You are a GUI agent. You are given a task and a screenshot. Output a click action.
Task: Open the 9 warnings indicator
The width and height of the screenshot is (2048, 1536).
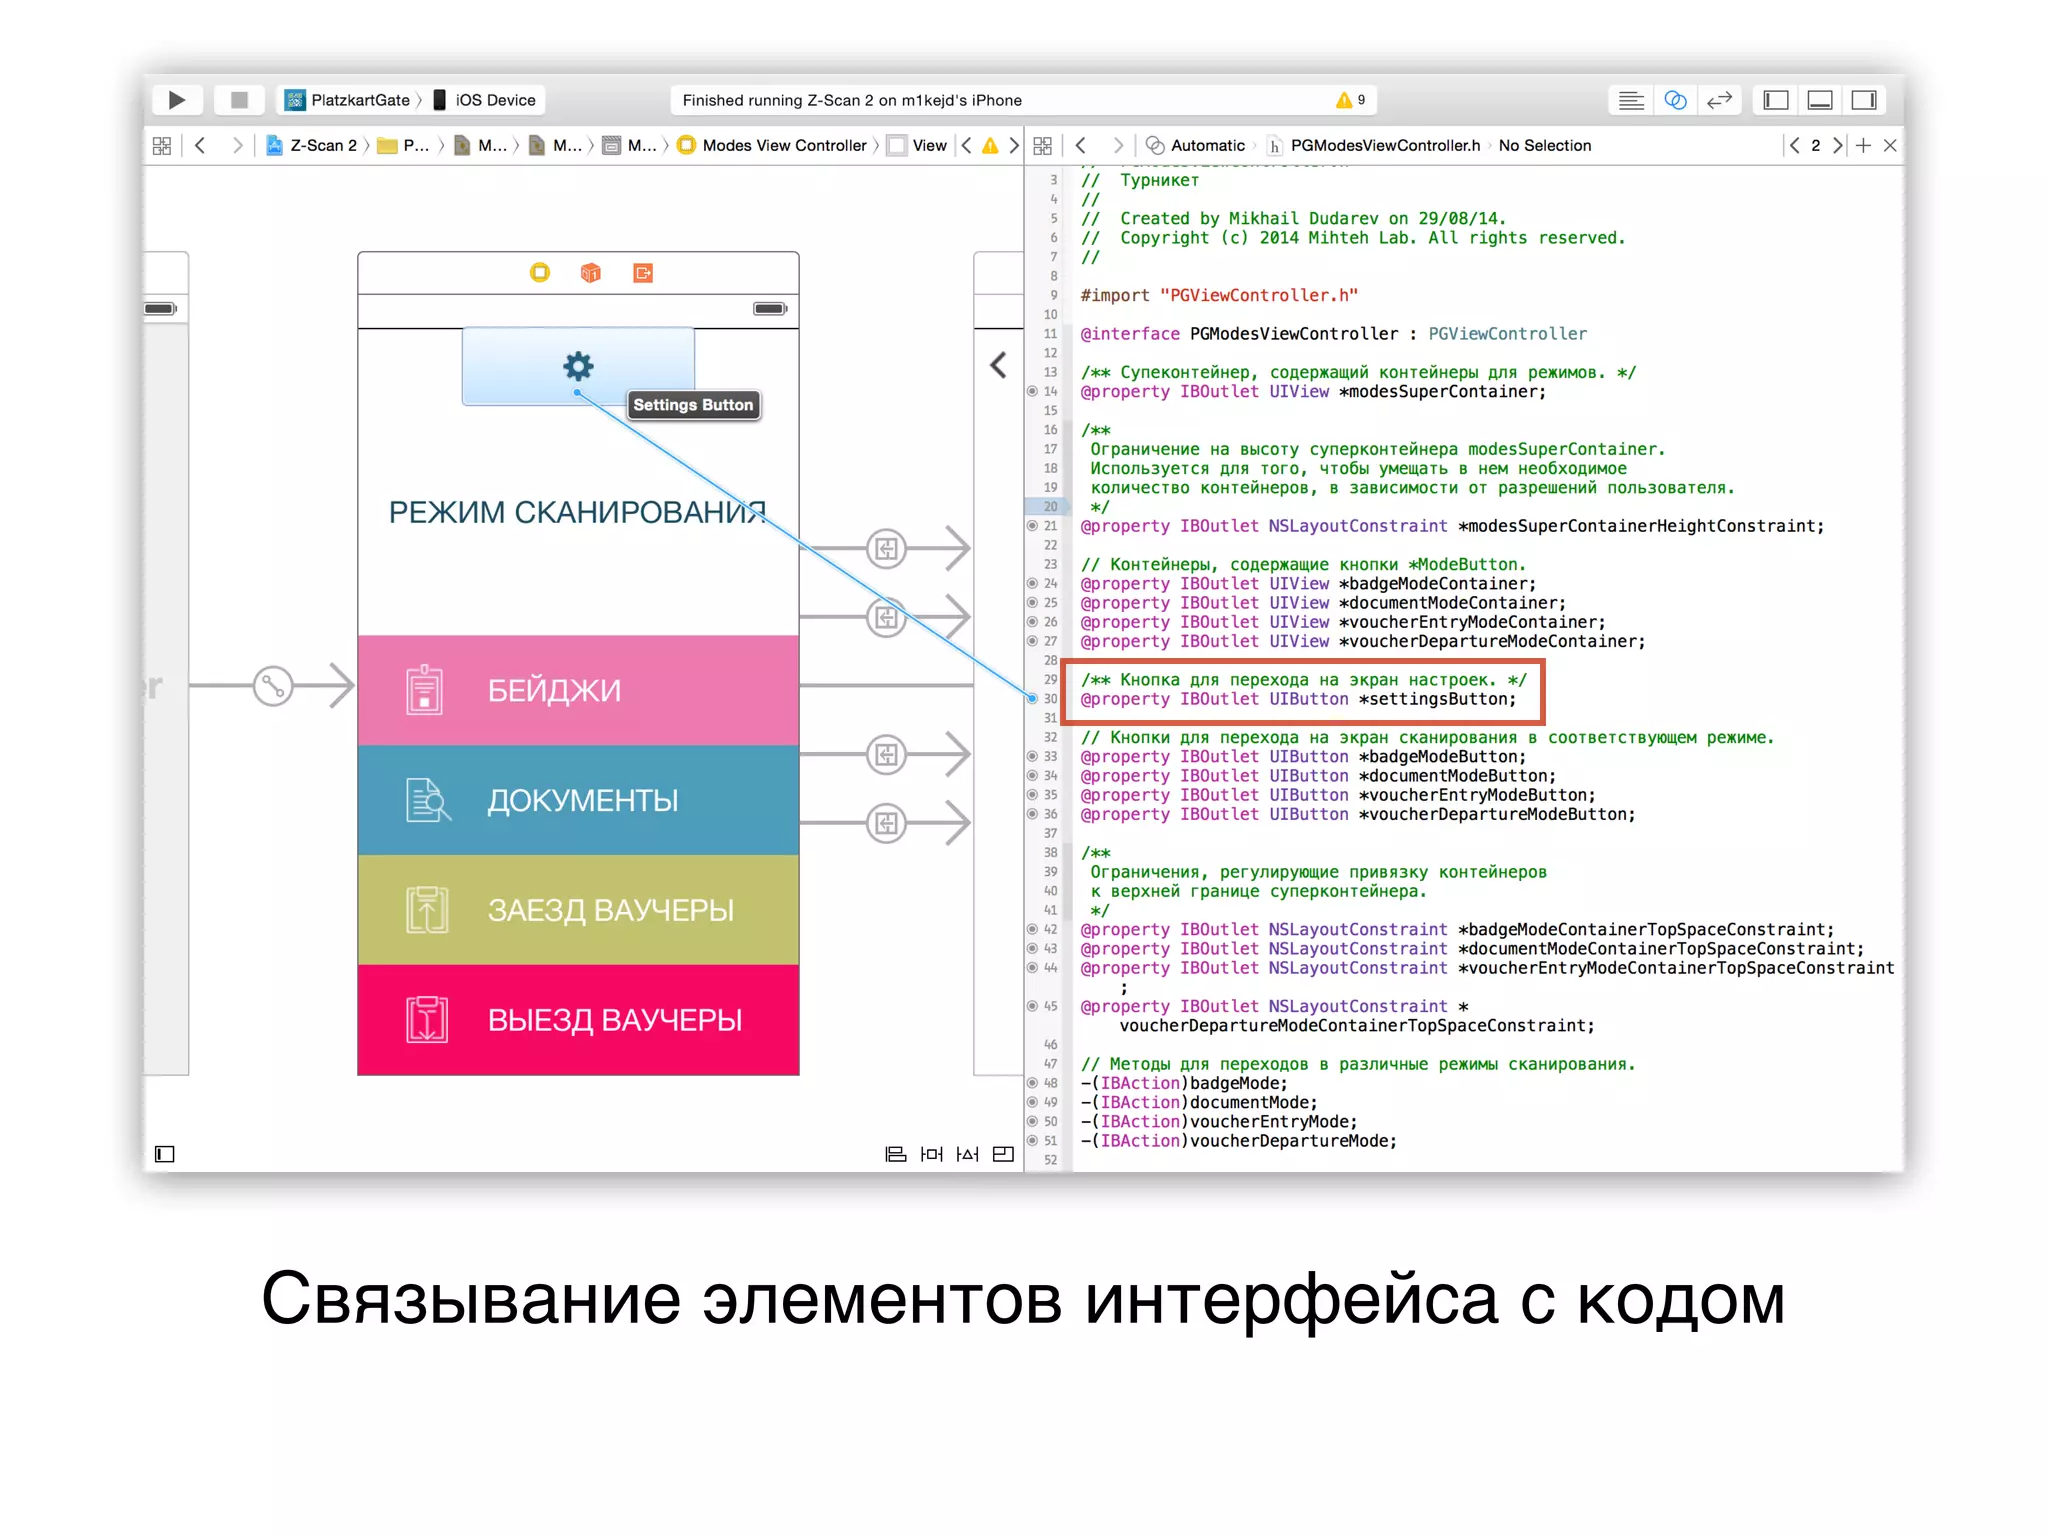click(1351, 100)
